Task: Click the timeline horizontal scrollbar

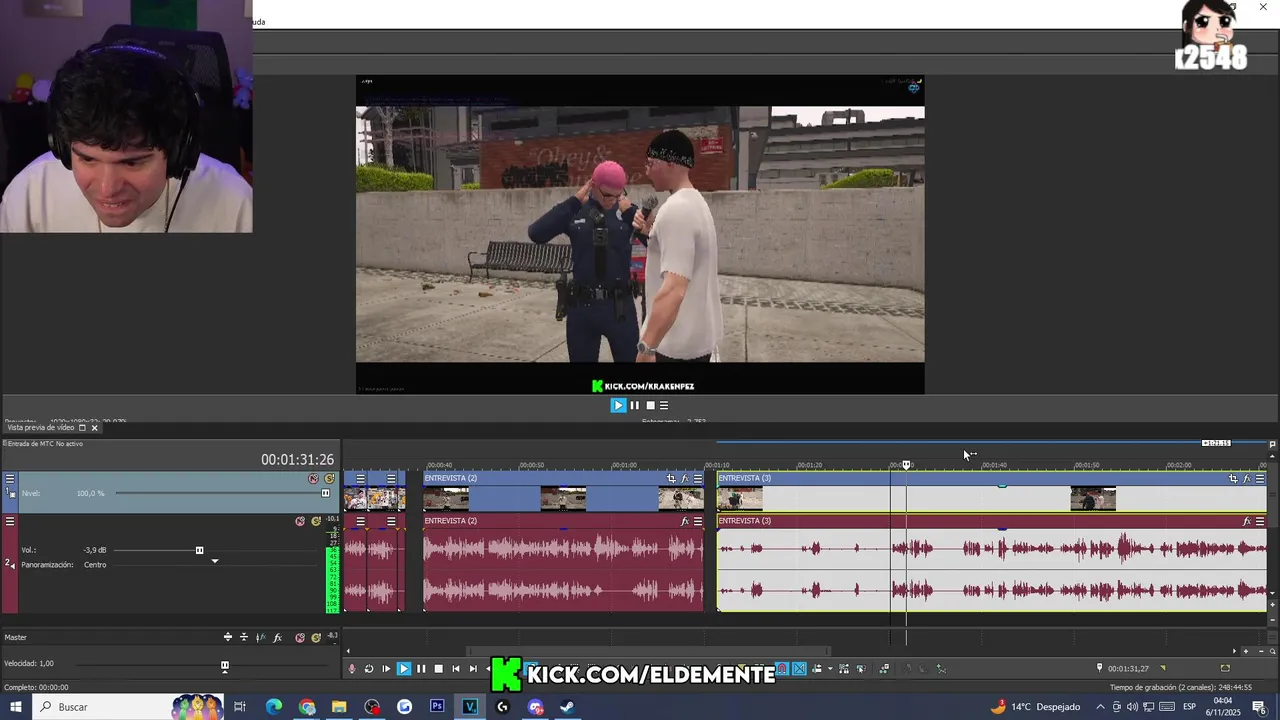Action: point(648,651)
